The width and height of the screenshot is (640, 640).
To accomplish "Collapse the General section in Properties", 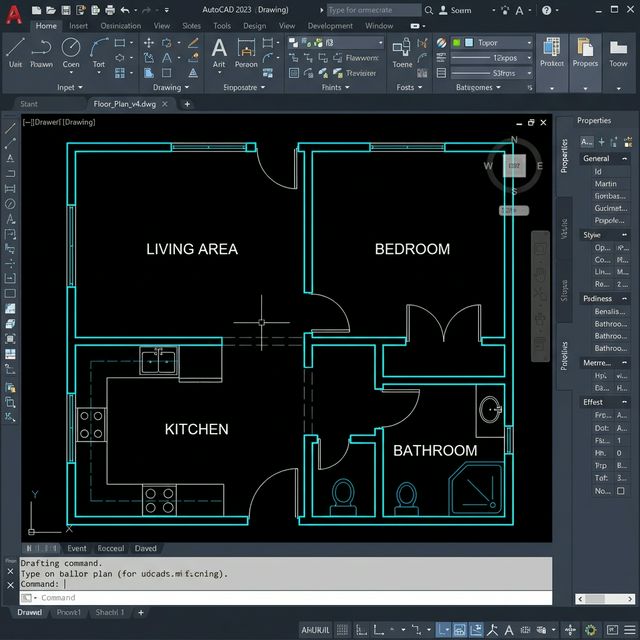I will tap(626, 158).
